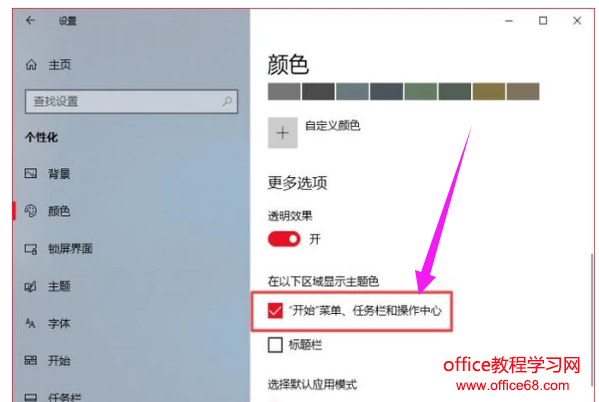Focus the 查找设置 search field
This screenshot has width=599, height=402.
coord(131,101)
